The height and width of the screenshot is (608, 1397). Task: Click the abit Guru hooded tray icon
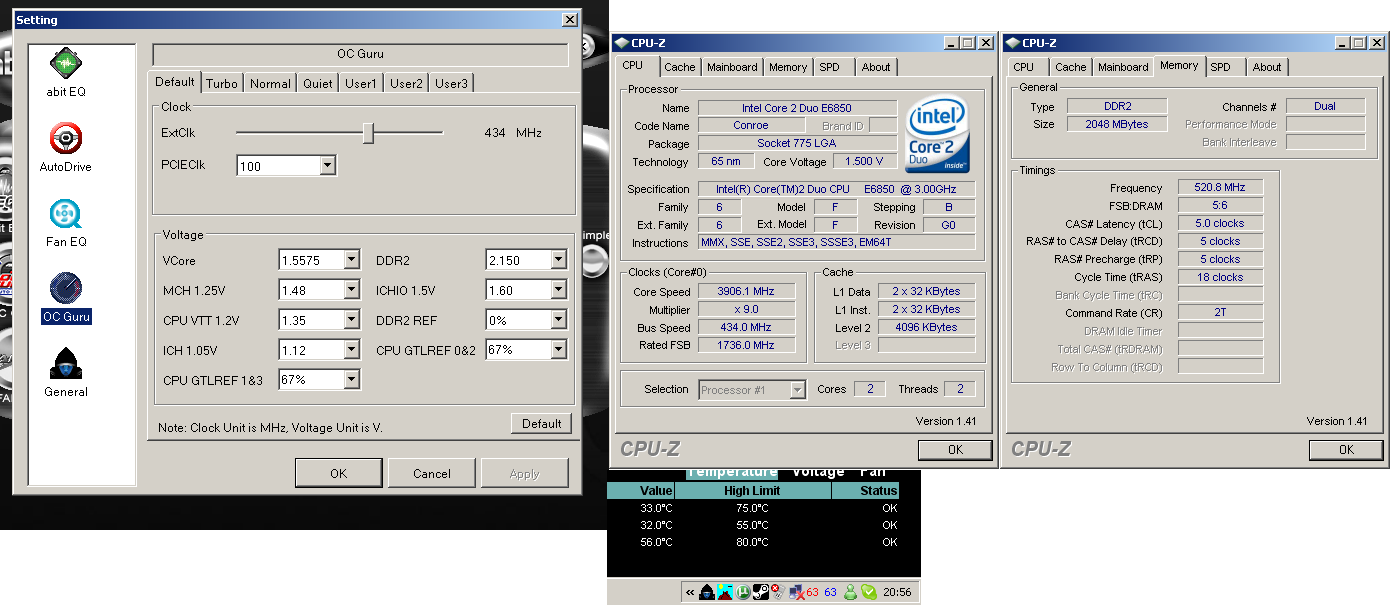[x=707, y=592]
